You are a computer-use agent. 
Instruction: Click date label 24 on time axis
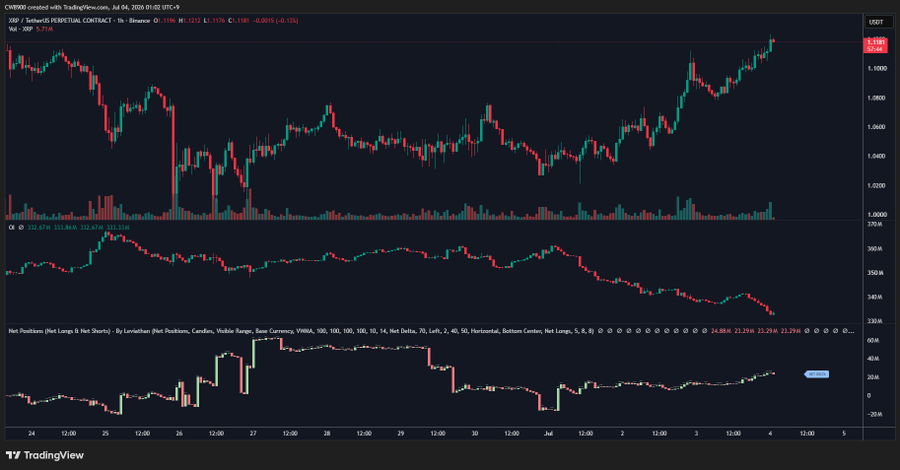pos(32,433)
